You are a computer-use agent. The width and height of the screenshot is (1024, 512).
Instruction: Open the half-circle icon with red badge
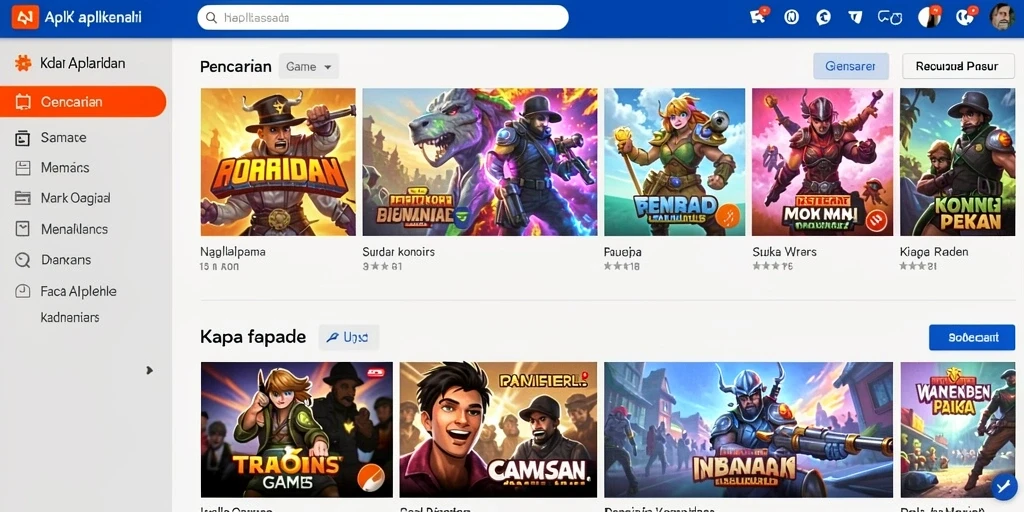929,16
